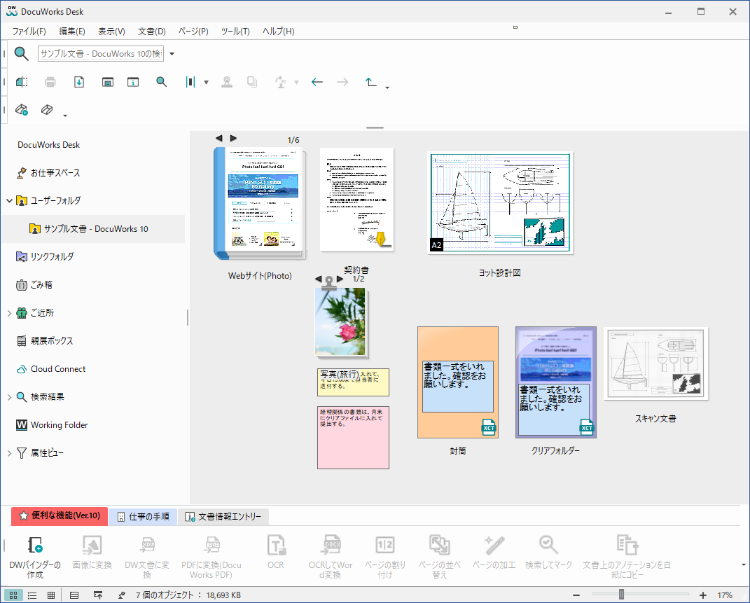Open the ページ(P) menu
The width and height of the screenshot is (750, 603).
pos(193,31)
